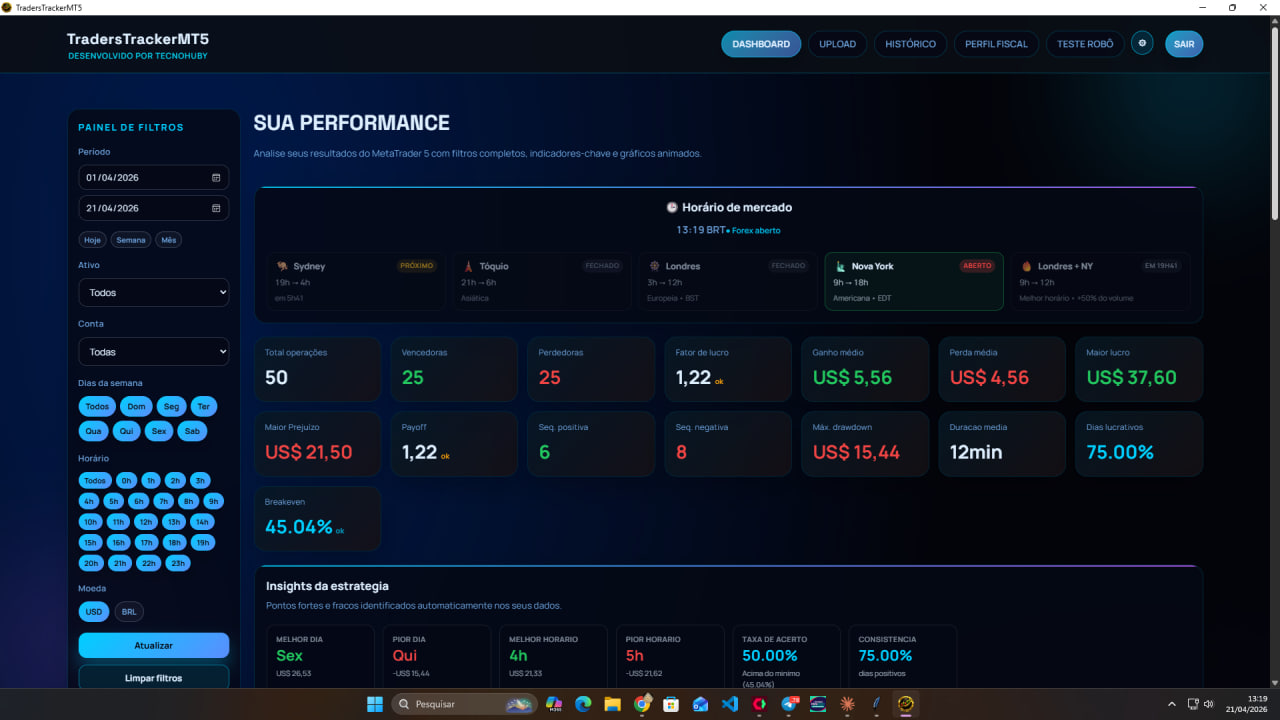Click the TradersTrackerMT5 logo title
The height and width of the screenshot is (720, 1280).
point(138,39)
